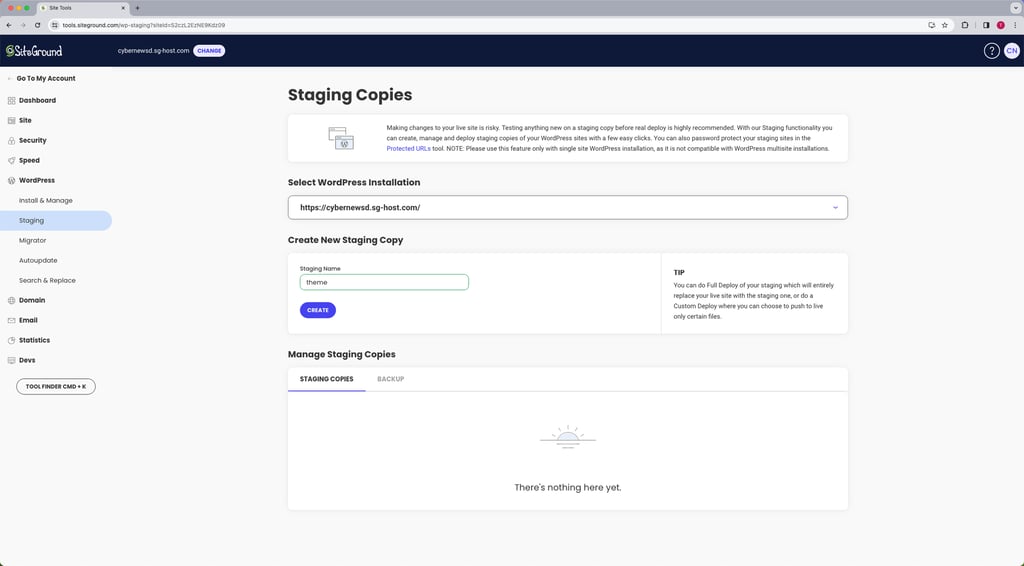Expand the Security sidebar section
Screen dimensions: 1024x566
pyautogui.click(x=33, y=140)
